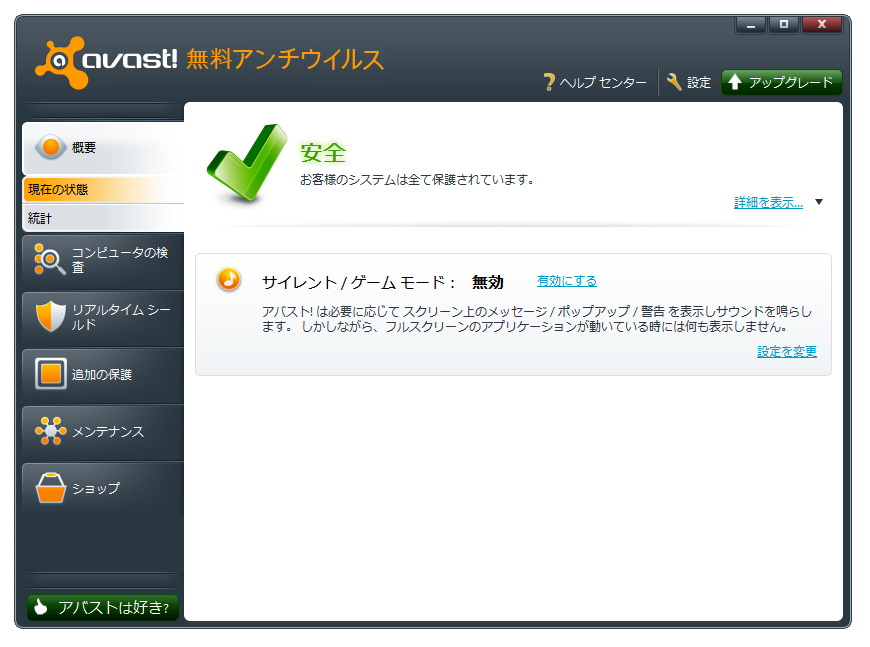
Task: Click the 無料アンチウイルス title text
Action: pyautogui.click(x=285, y=59)
